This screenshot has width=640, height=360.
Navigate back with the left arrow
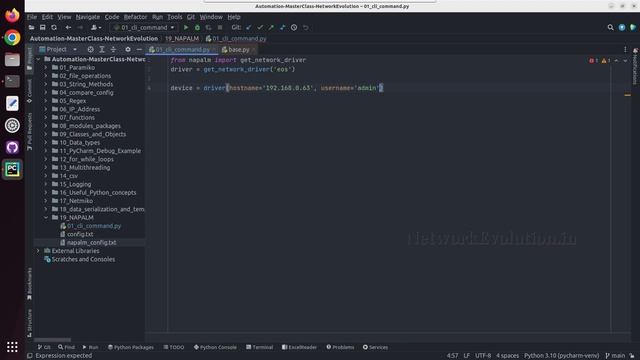tap(68, 27)
